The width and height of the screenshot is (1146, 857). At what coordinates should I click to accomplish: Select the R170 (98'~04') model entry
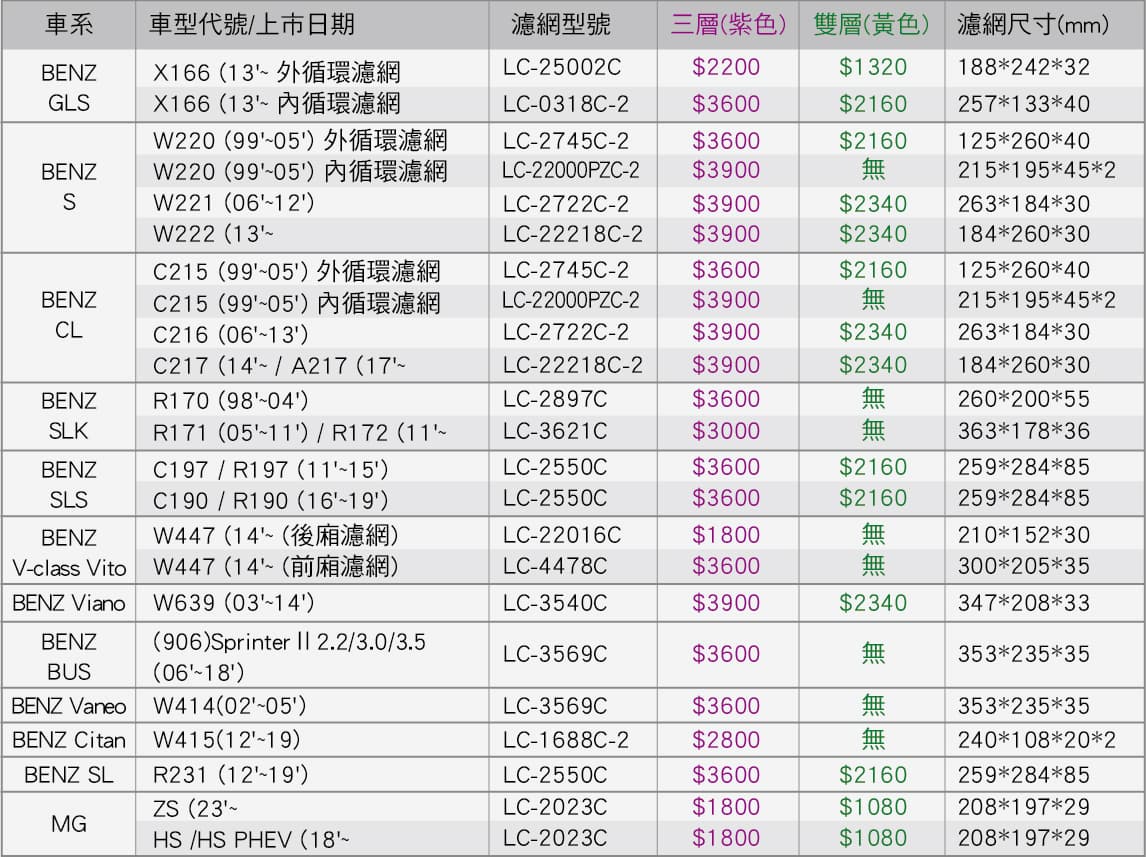[x=229, y=400]
